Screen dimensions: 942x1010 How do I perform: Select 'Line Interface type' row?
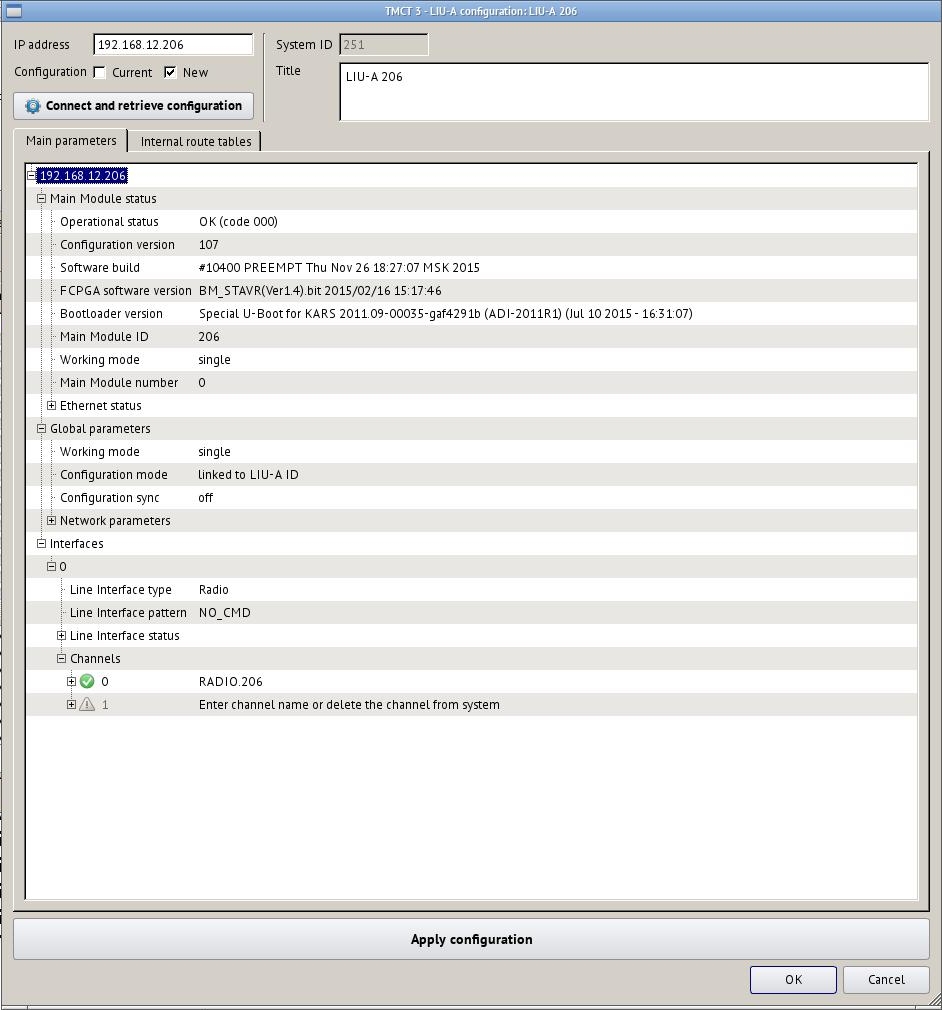472,590
